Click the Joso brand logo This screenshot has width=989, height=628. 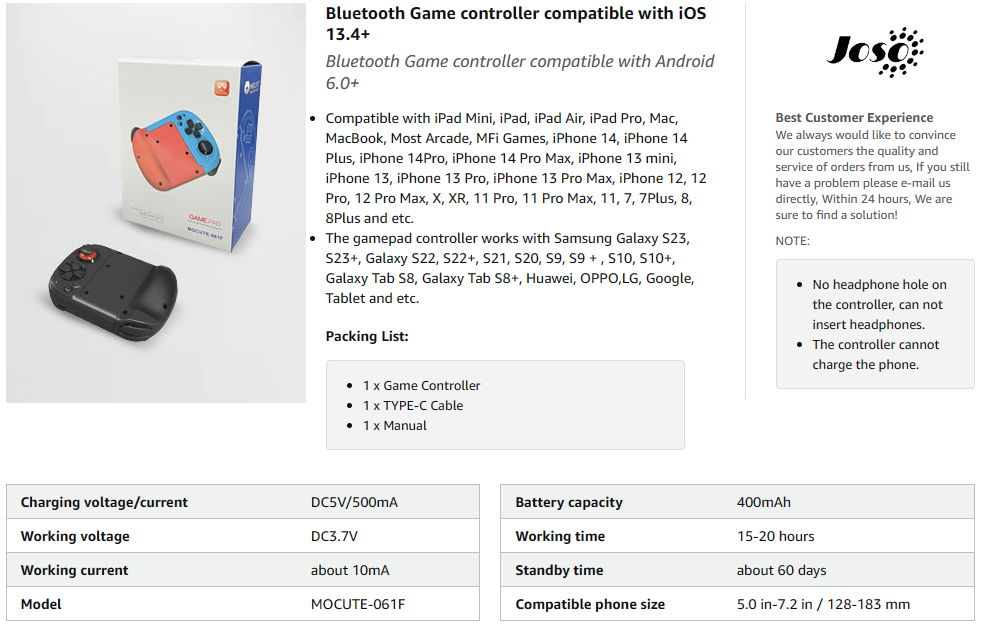874,53
